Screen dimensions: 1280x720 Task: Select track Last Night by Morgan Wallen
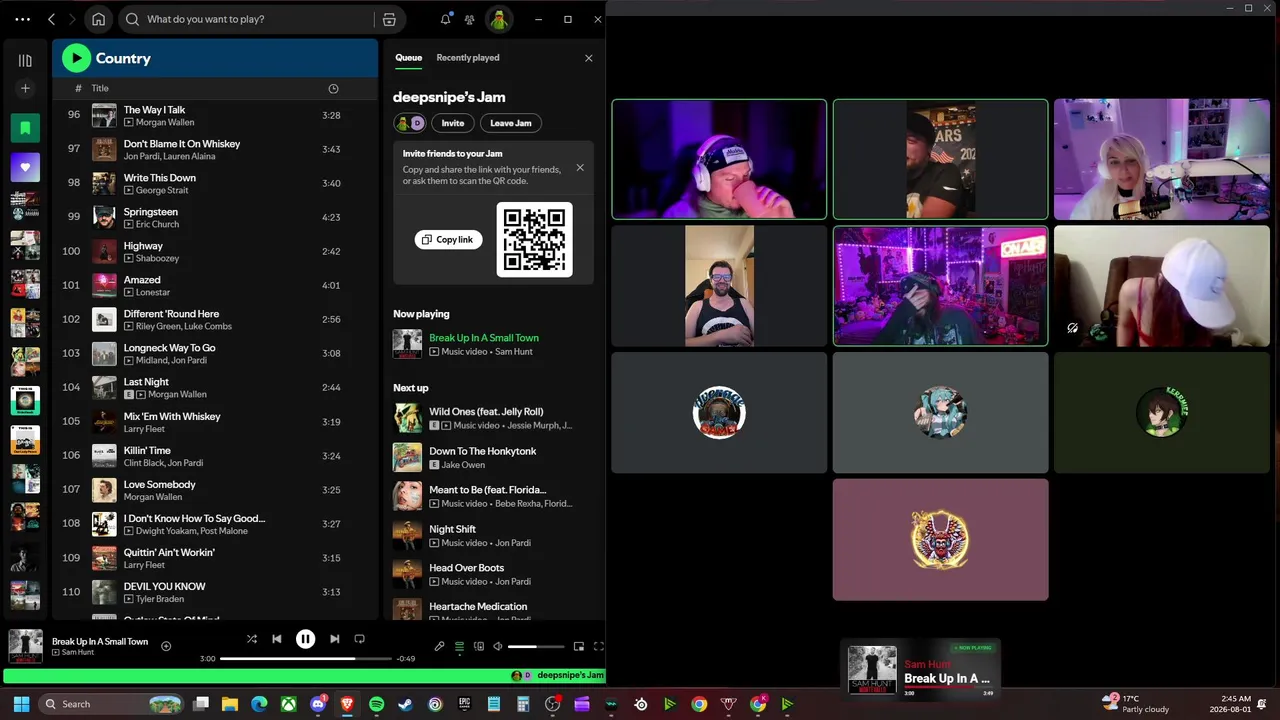point(215,387)
